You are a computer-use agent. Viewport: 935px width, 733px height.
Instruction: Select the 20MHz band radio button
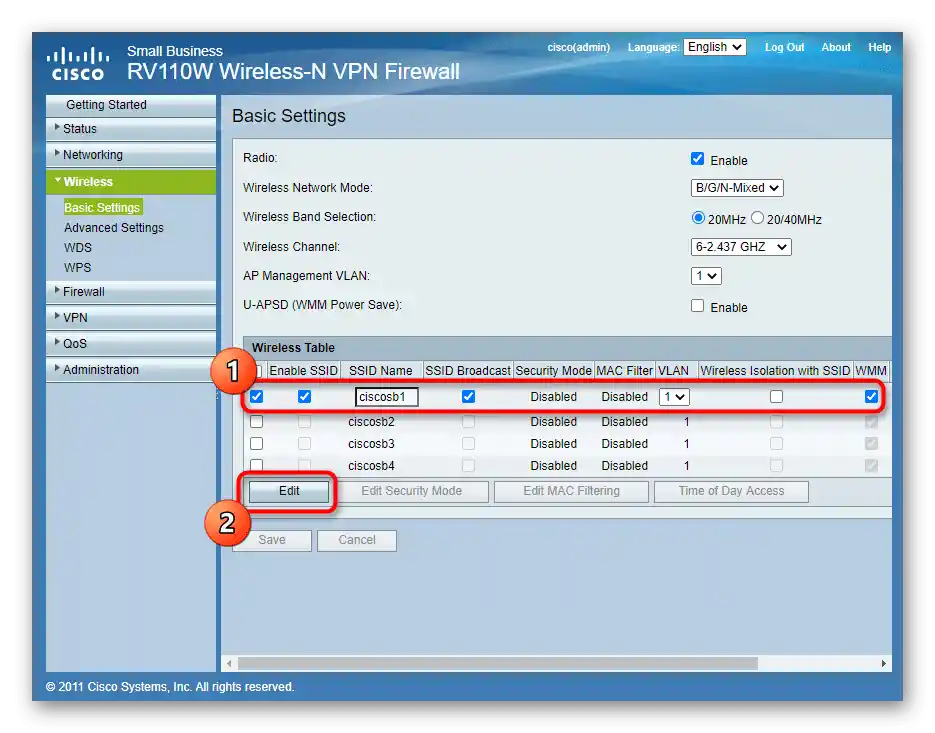[x=698, y=218]
